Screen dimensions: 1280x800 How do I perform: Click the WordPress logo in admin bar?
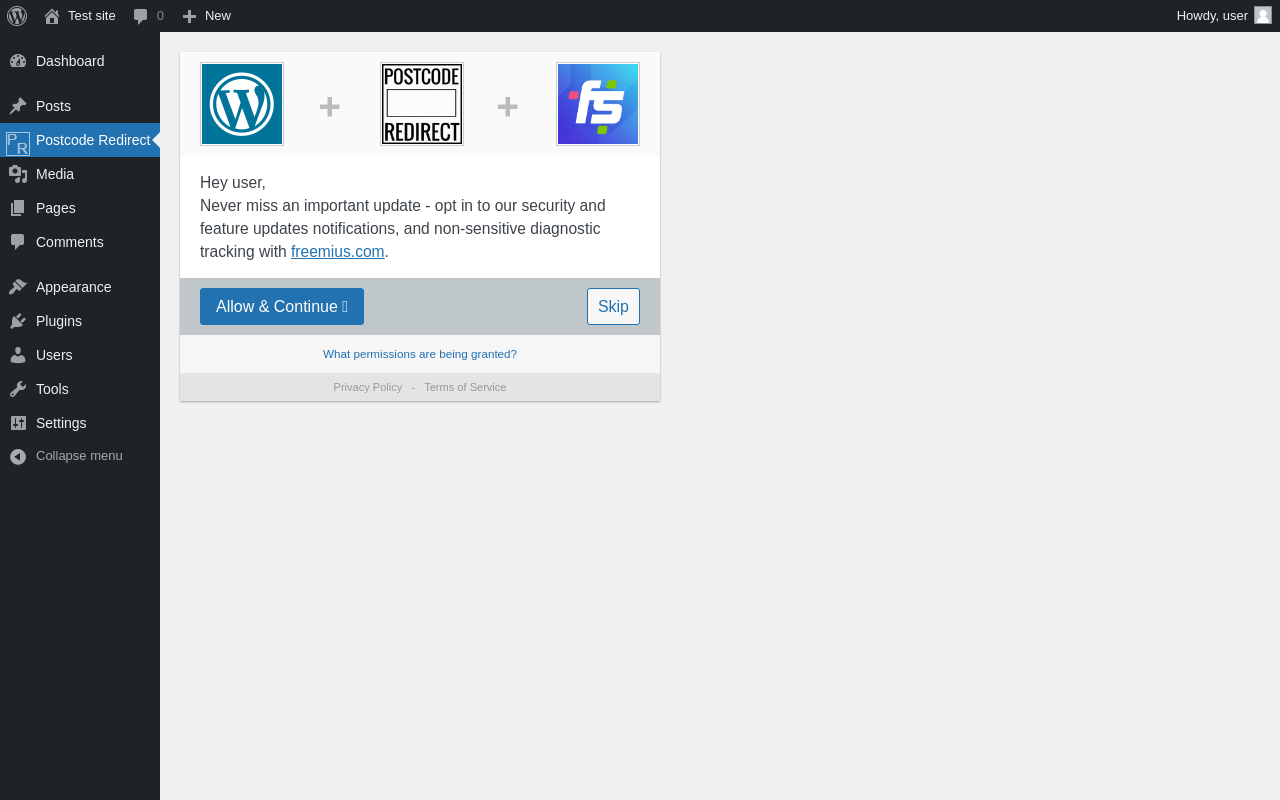point(17,16)
